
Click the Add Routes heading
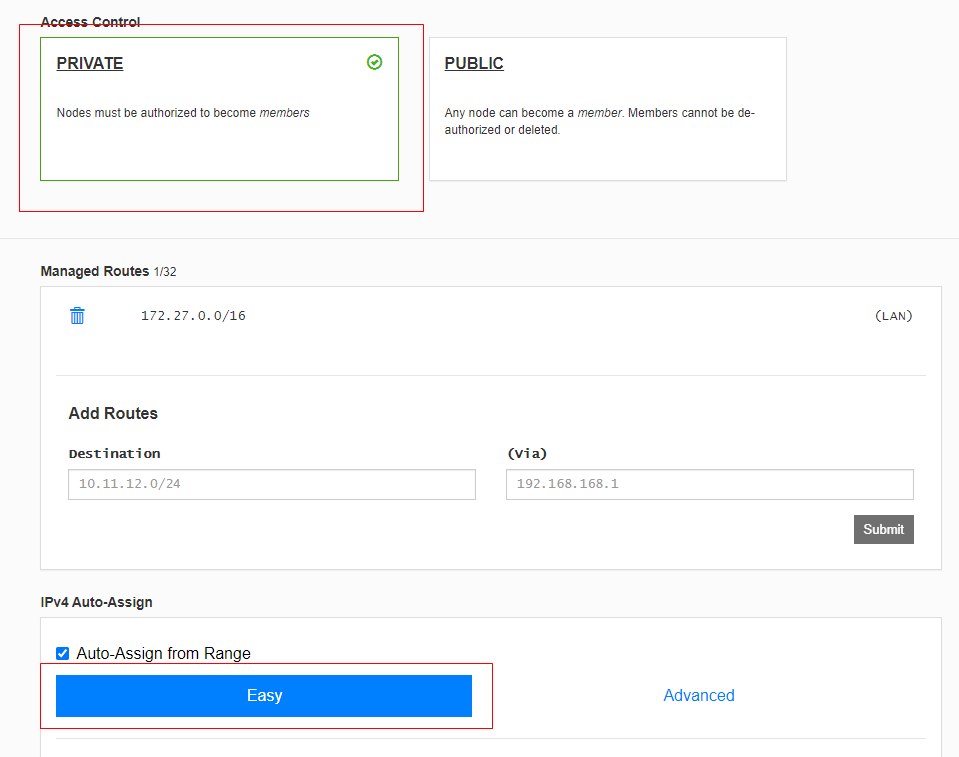113,413
